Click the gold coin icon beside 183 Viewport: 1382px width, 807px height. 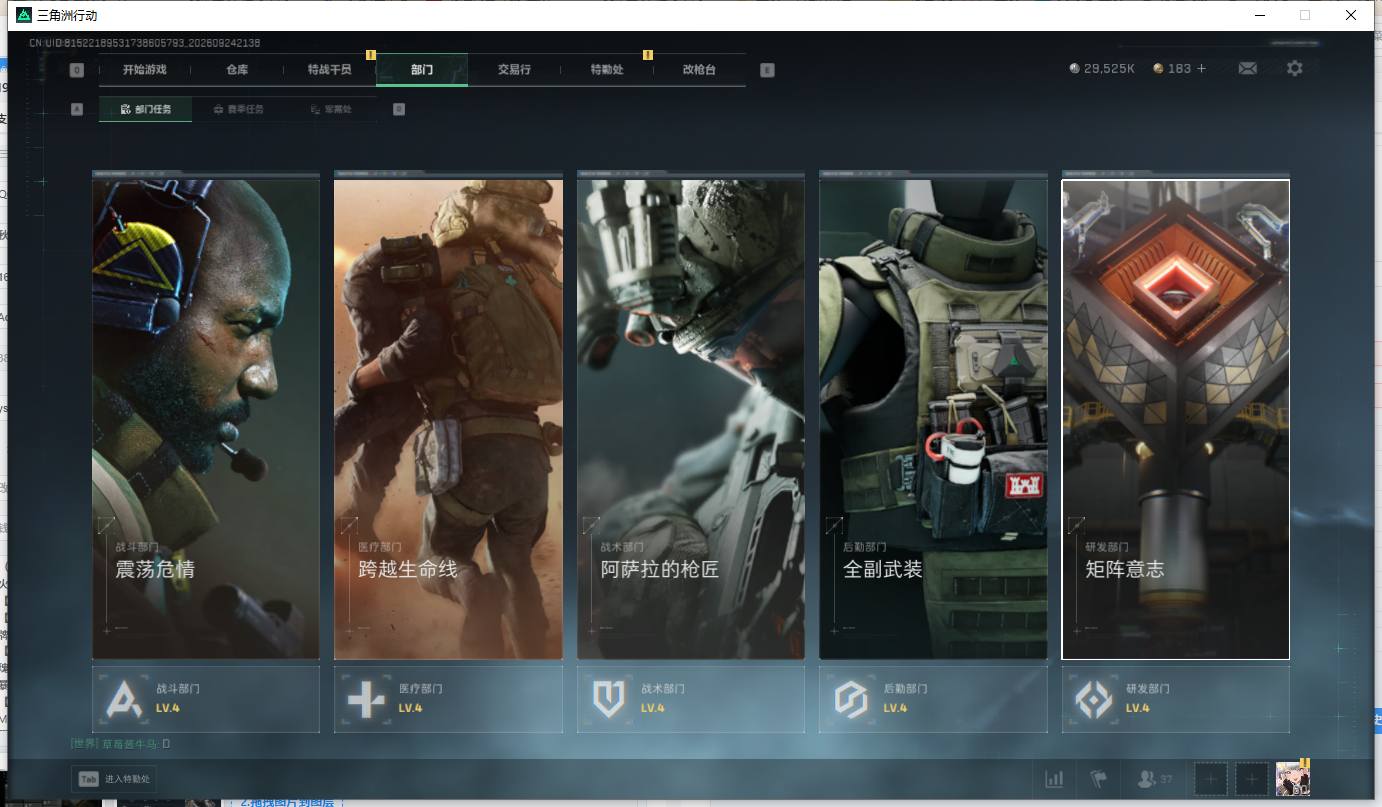(1158, 69)
